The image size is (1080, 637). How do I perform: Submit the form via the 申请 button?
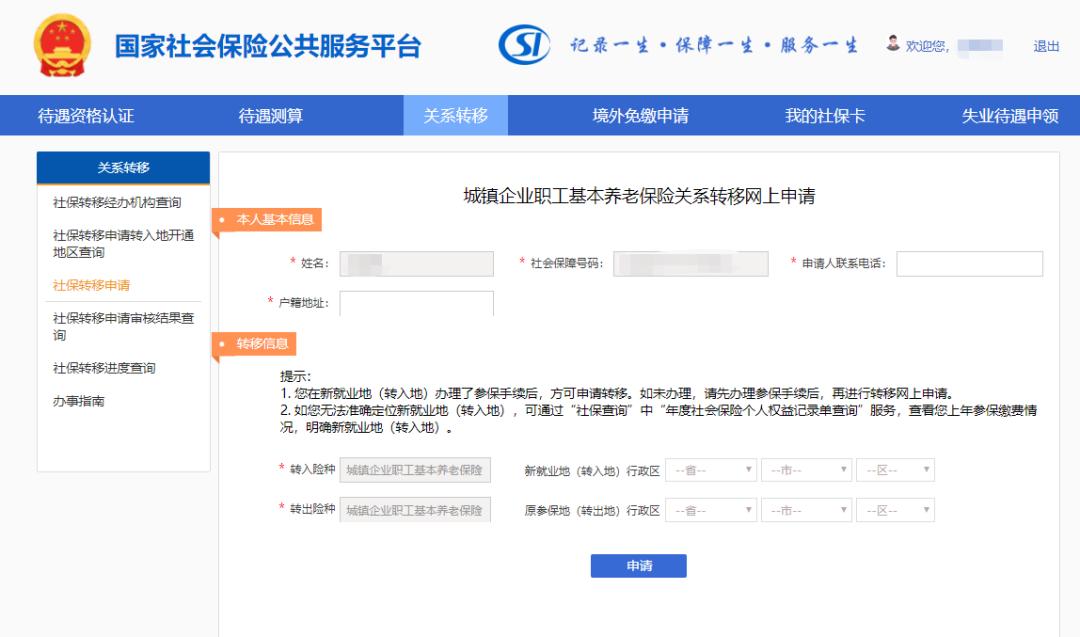[638, 565]
